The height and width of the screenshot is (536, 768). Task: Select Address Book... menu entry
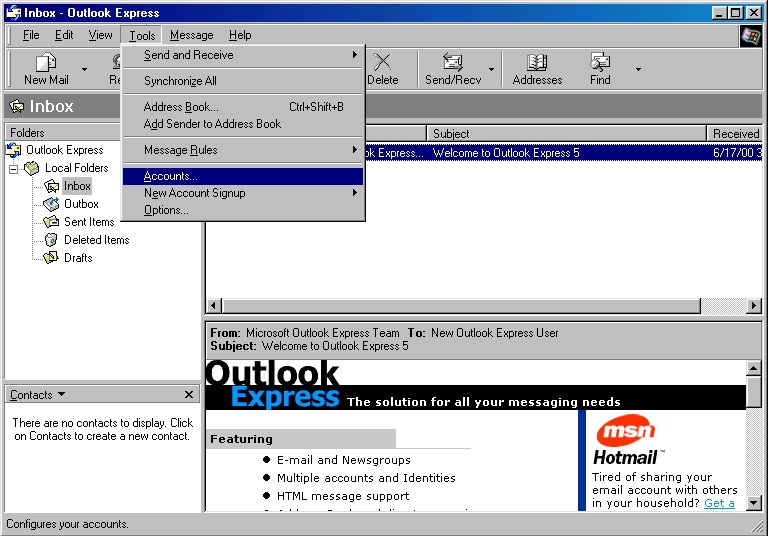pos(243,107)
